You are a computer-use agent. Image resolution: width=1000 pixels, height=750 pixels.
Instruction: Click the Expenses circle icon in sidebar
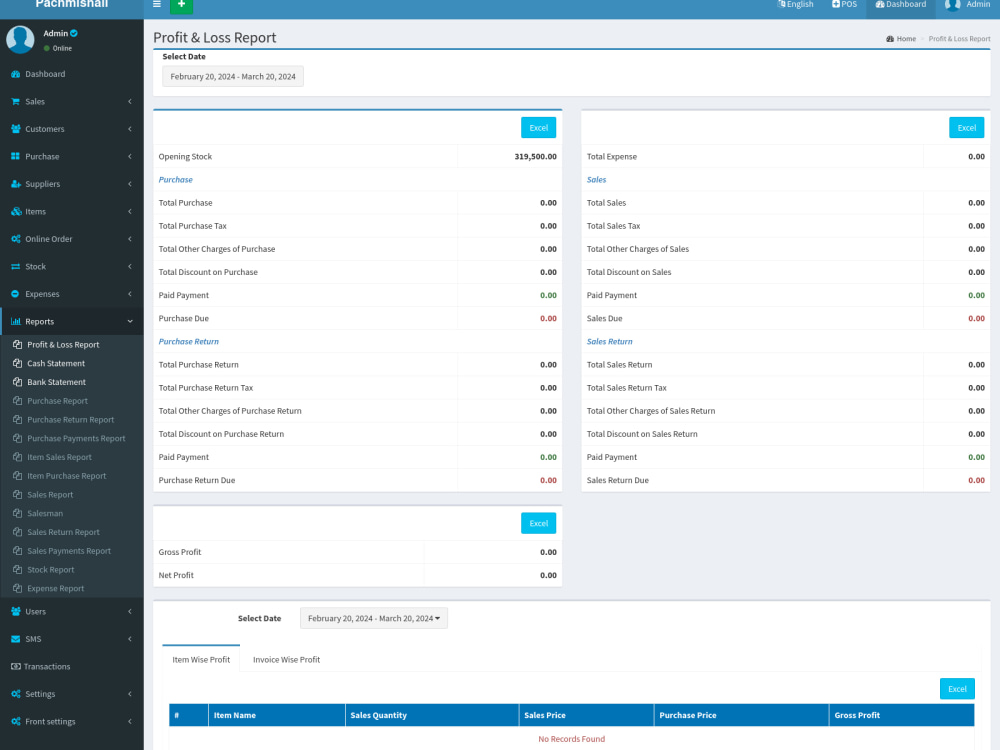[16, 294]
